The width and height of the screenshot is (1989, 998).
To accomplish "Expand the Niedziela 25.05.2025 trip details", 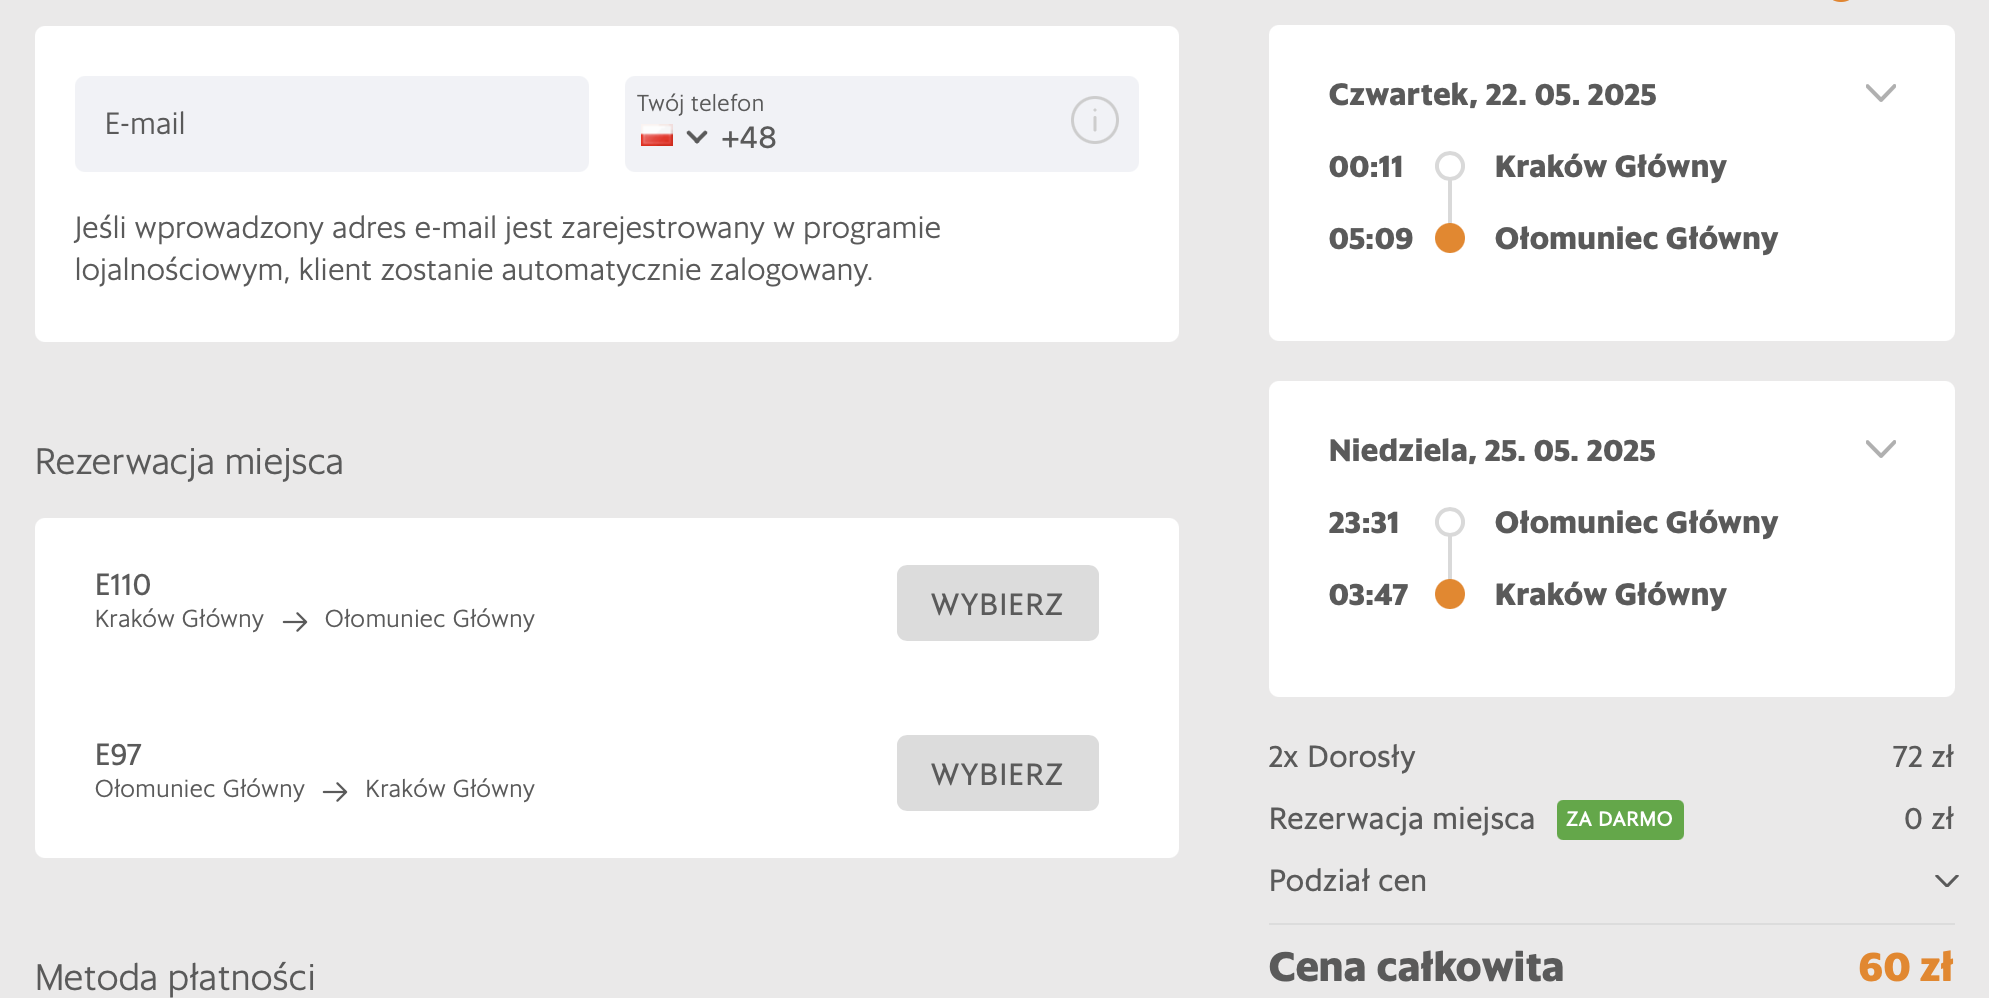I will pyautogui.click(x=1880, y=450).
